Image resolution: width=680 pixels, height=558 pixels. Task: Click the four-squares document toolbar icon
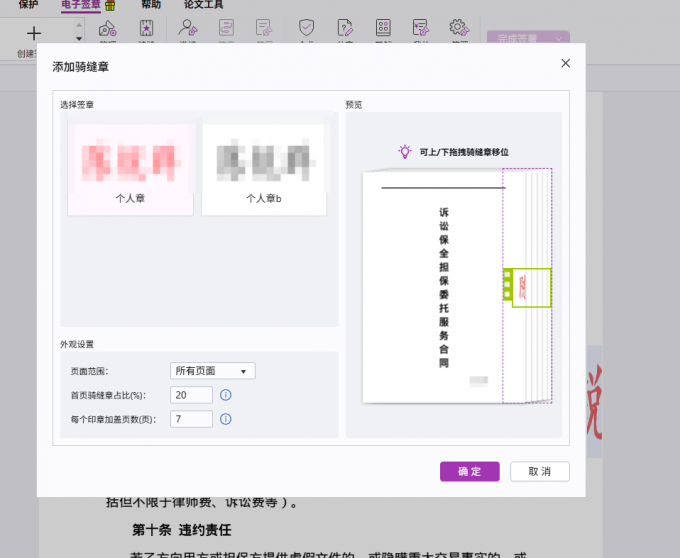click(383, 28)
